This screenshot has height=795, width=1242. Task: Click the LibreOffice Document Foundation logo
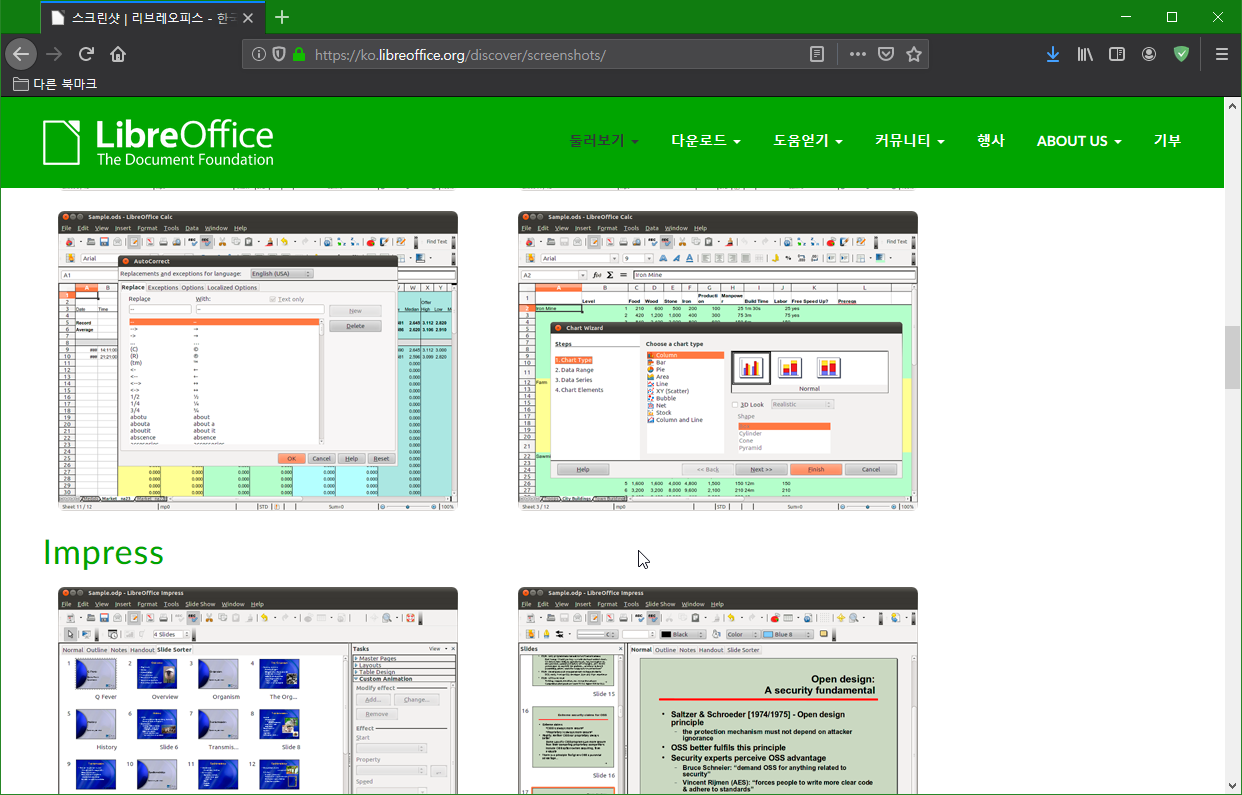point(158,142)
